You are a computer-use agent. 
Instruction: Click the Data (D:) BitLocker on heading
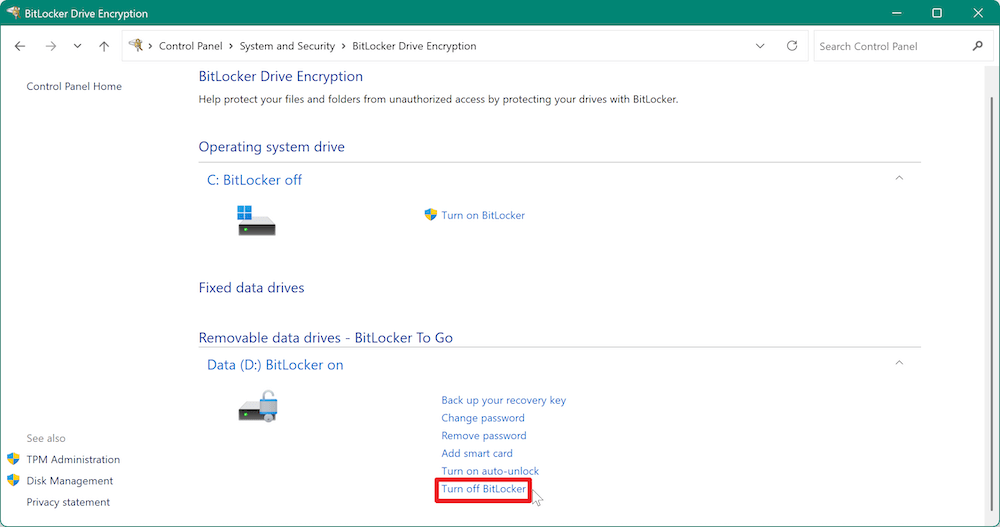coord(275,365)
